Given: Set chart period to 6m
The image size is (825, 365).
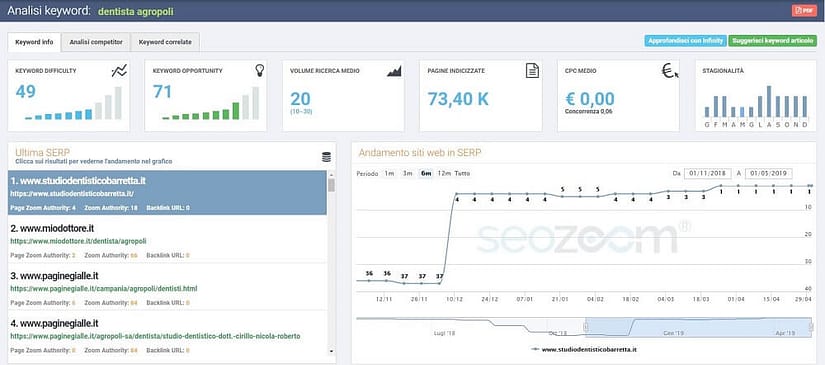Looking at the screenshot, I should click(x=425, y=173).
